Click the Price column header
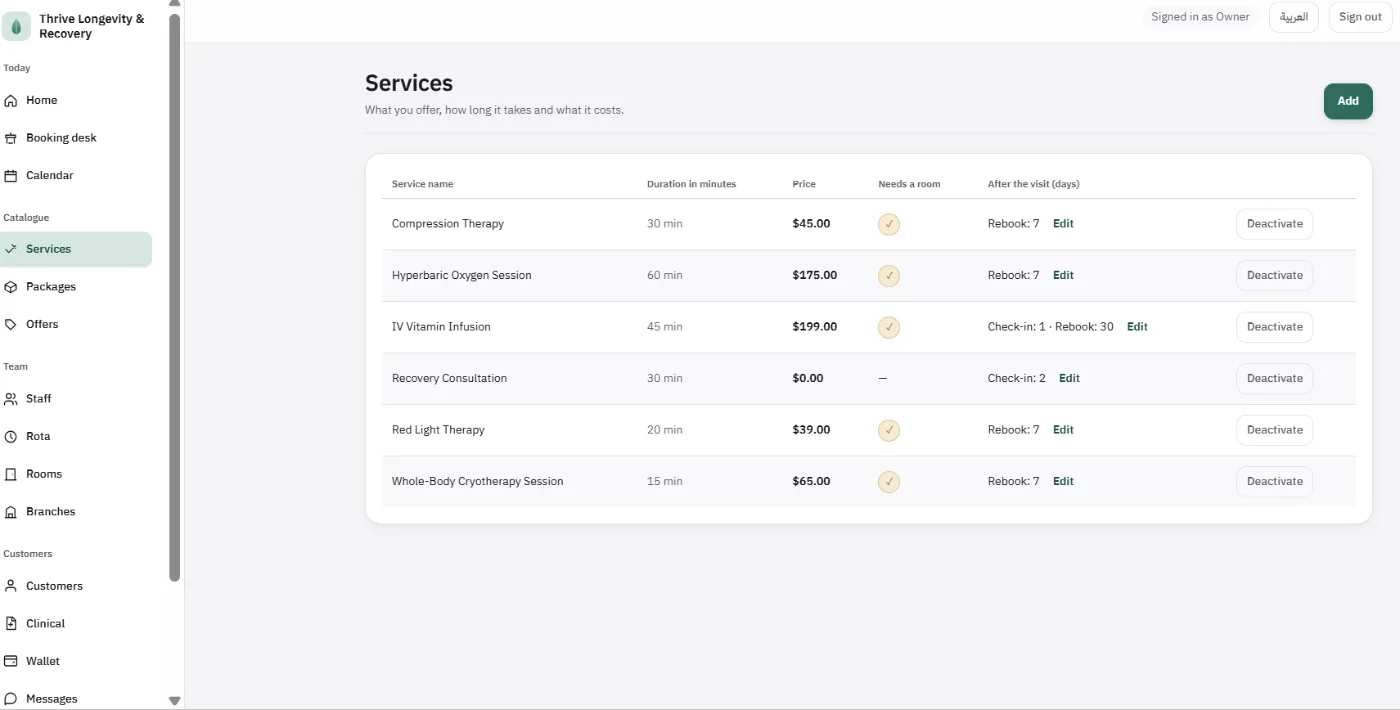 804,184
